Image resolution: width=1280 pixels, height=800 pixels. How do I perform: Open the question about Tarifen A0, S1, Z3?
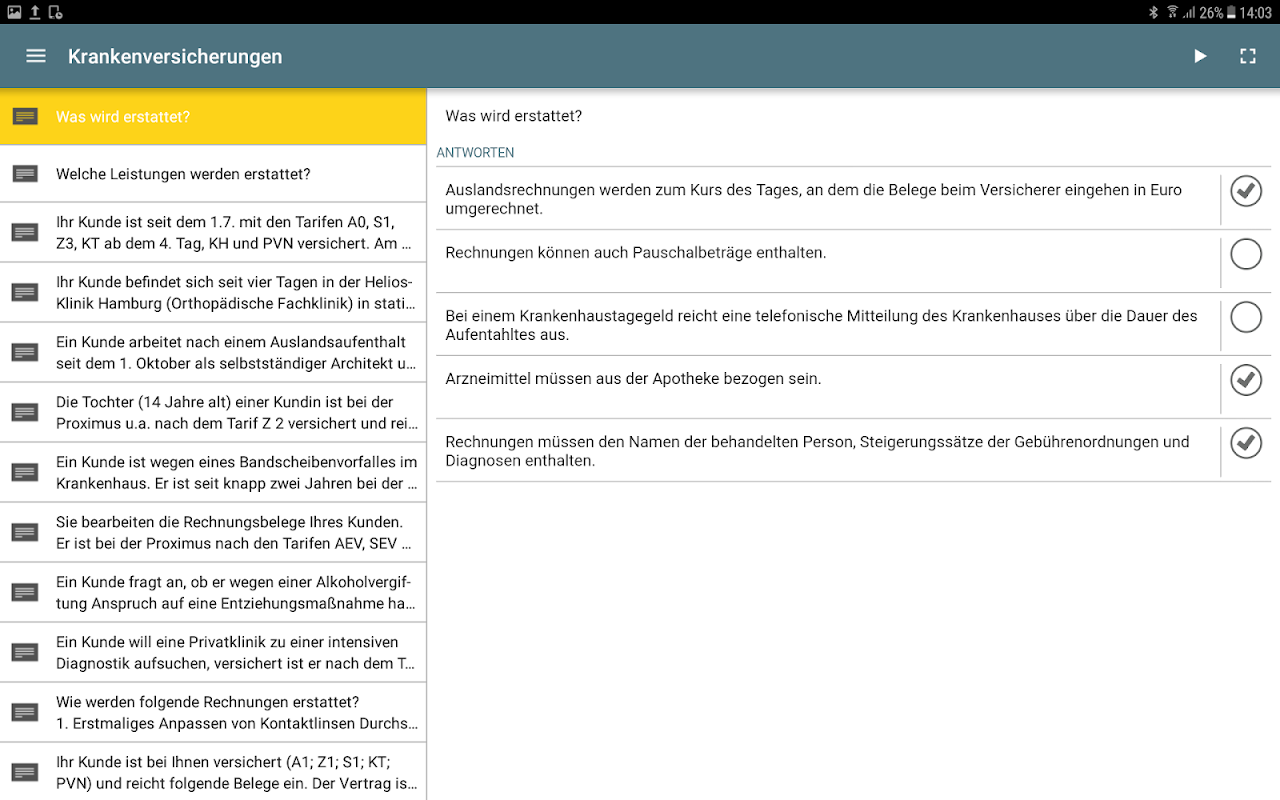click(213, 232)
